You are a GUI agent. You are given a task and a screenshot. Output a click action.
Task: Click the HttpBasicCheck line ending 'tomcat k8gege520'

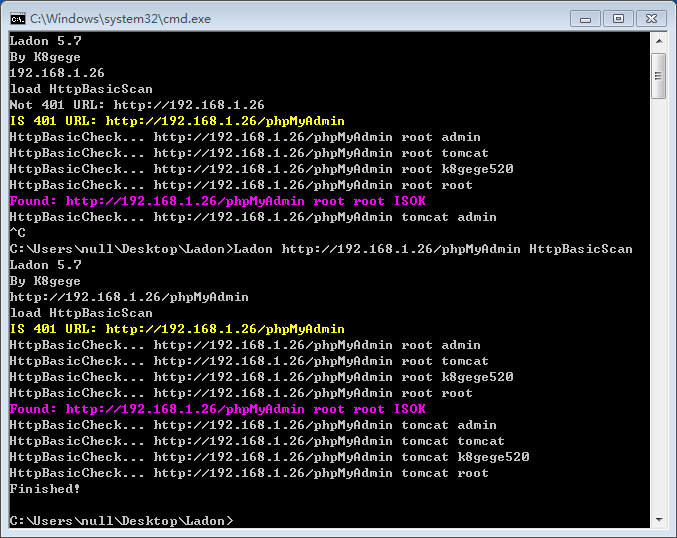(269, 457)
